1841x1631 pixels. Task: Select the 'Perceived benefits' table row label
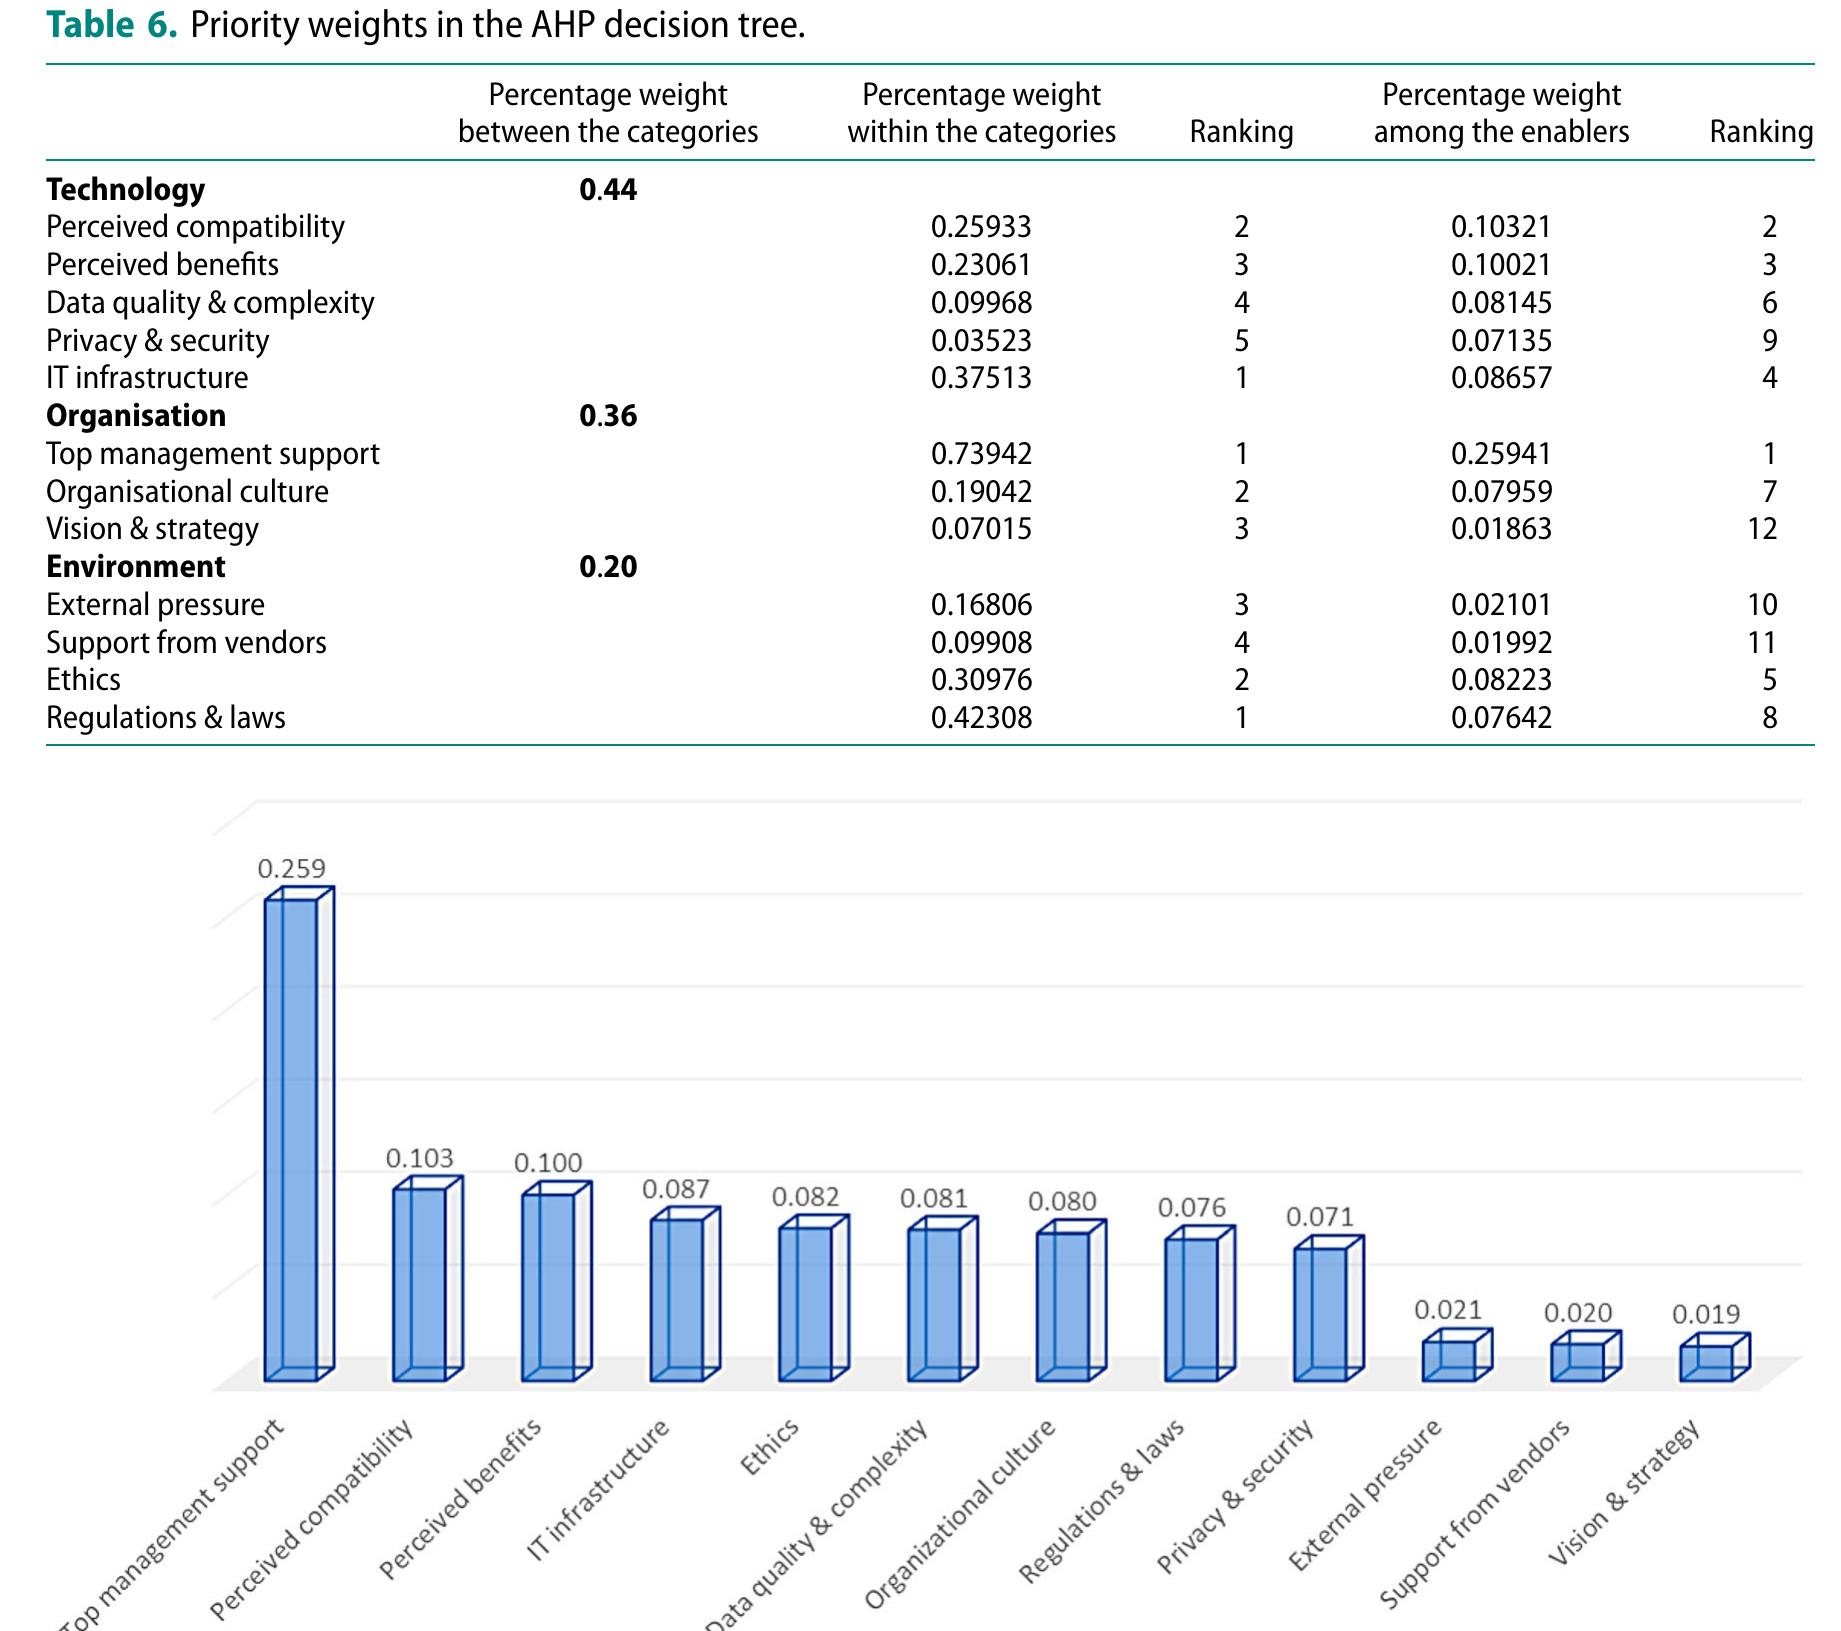[x=162, y=265]
